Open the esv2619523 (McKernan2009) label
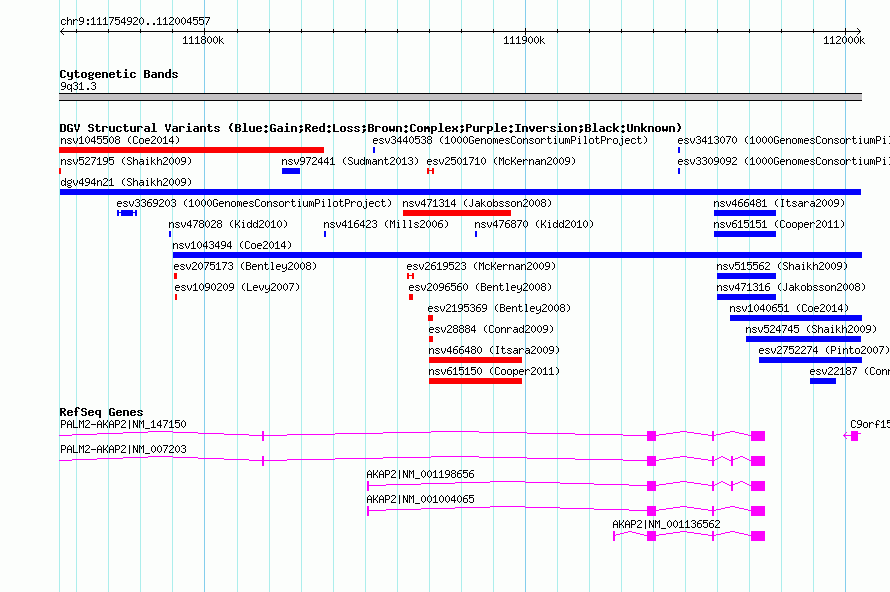This screenshot has width=890, height=592. [x=481, y=266]
